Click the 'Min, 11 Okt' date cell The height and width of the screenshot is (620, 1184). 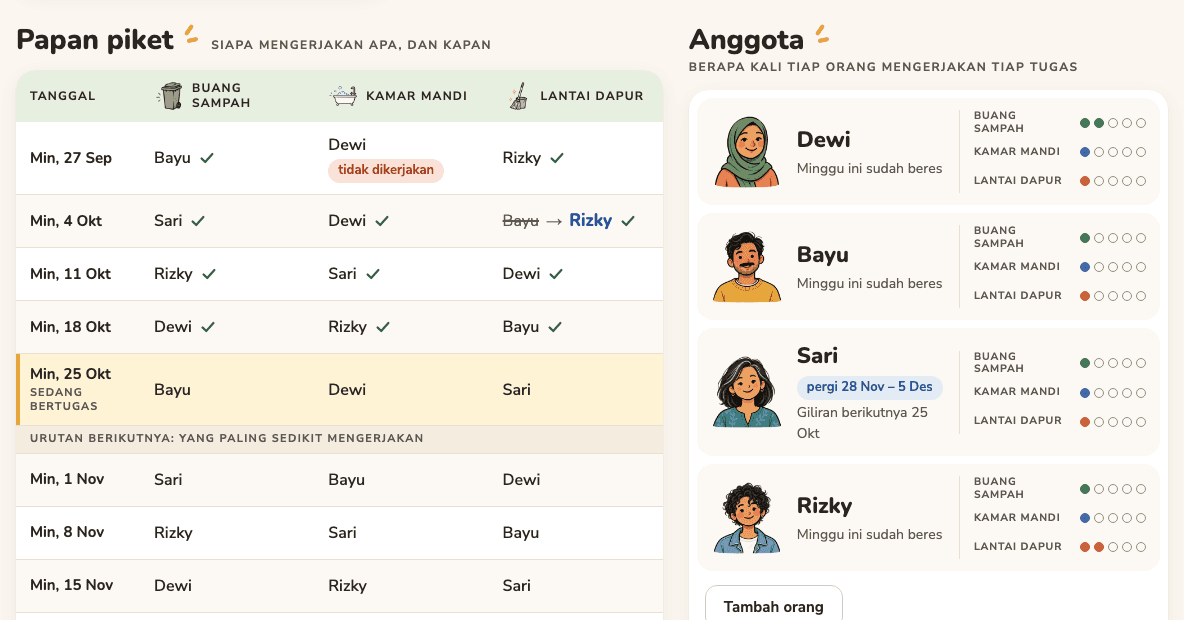pyautogui.click(x=70, y=274)
